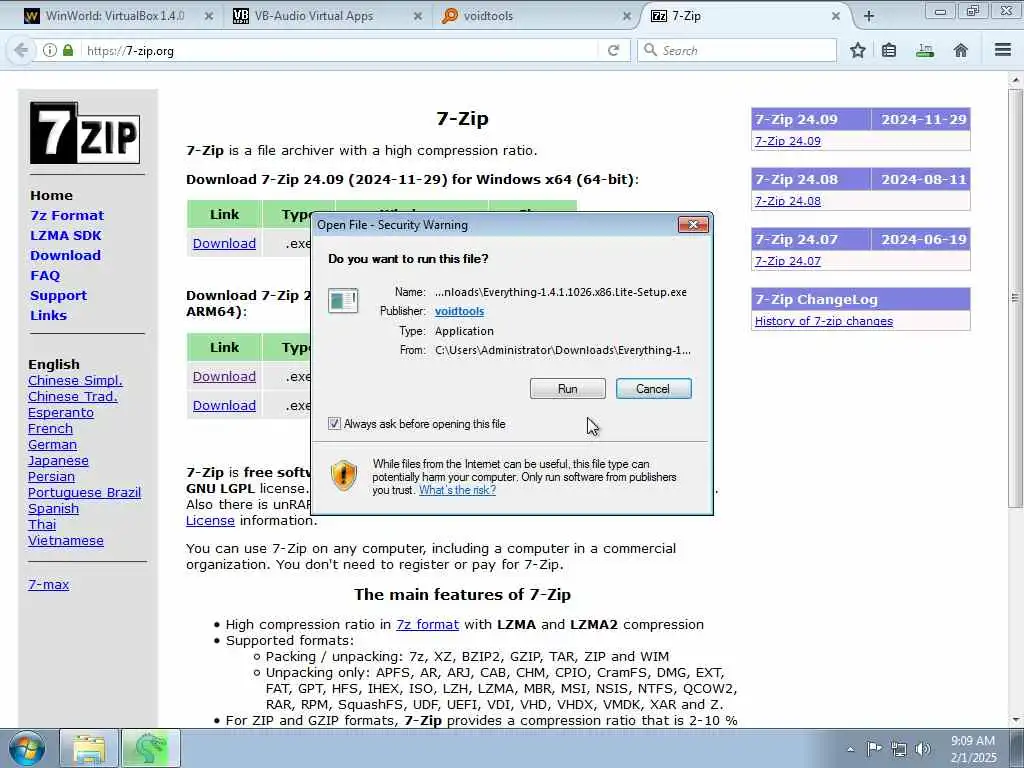The height and width of the screenshot is (768, 1024).
Task: Switch language to Japanese
Action: coord(58,461)
